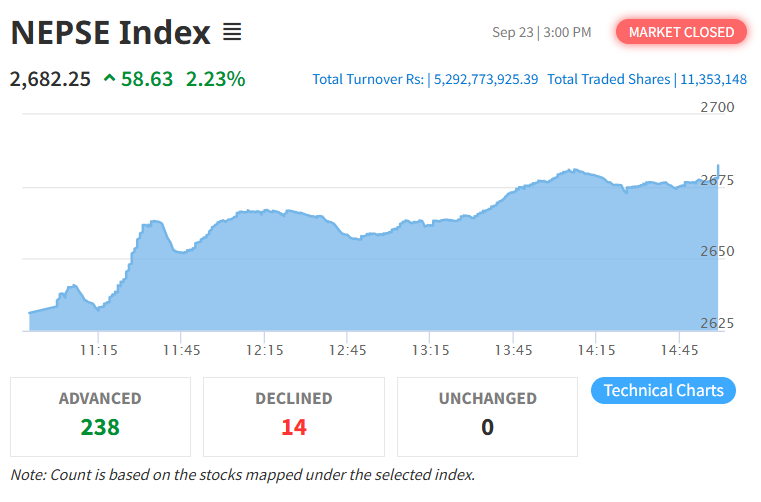Click the 11:15 label on time axis

(x=99, y=350)
